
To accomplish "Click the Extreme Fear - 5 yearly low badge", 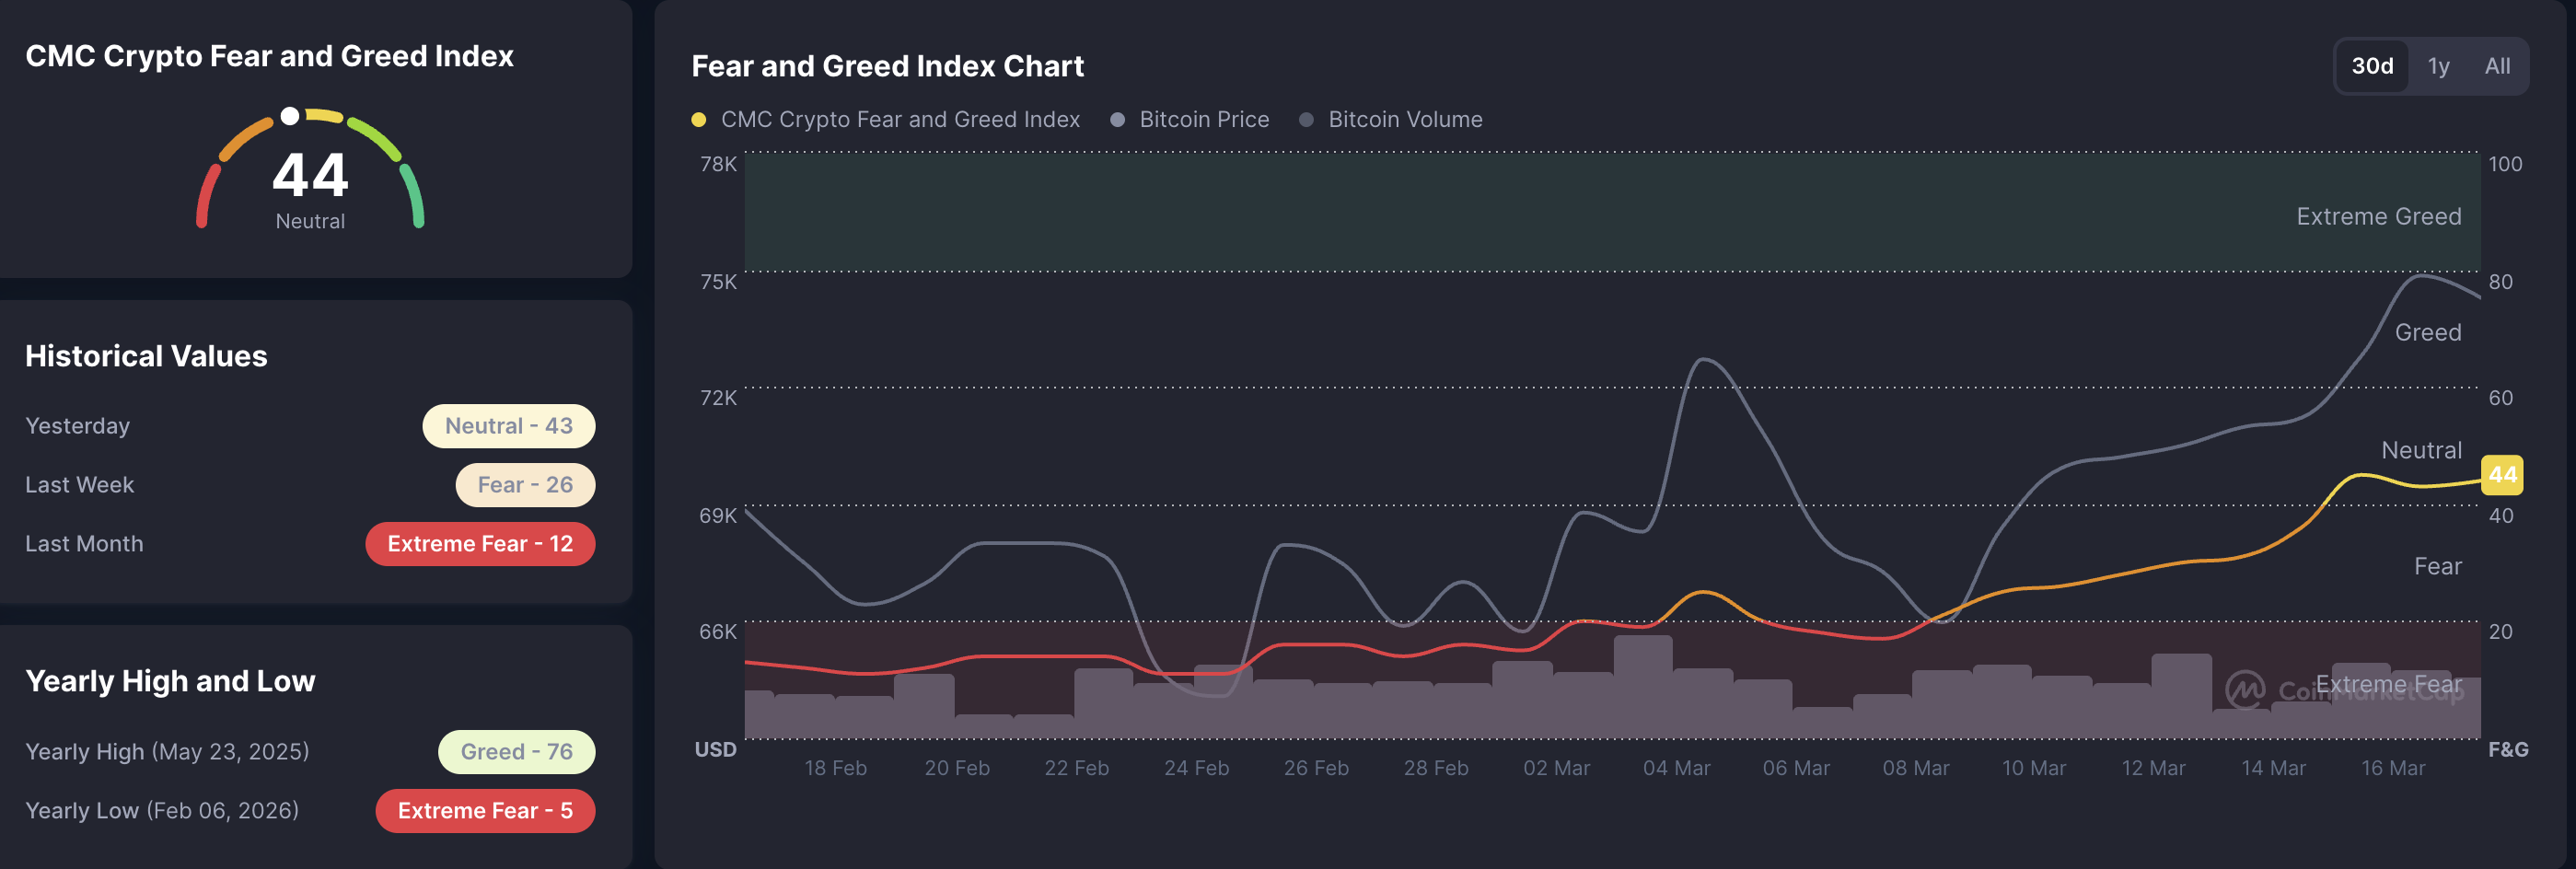I will [485, 811].
